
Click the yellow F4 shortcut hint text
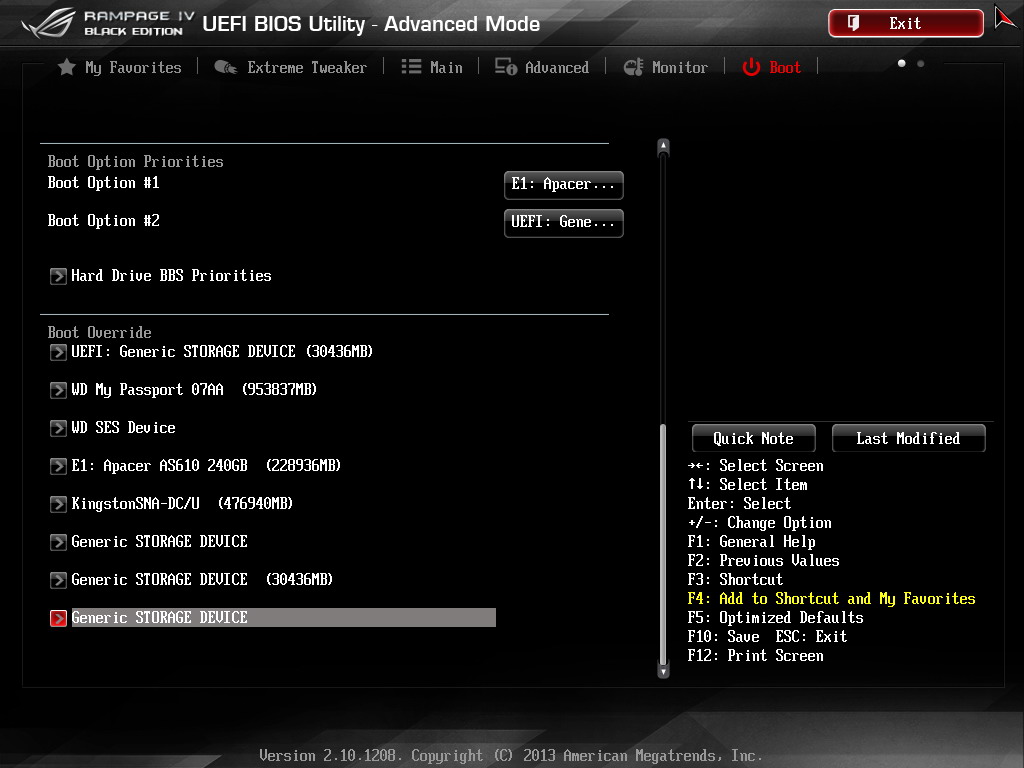coord(831,598)
